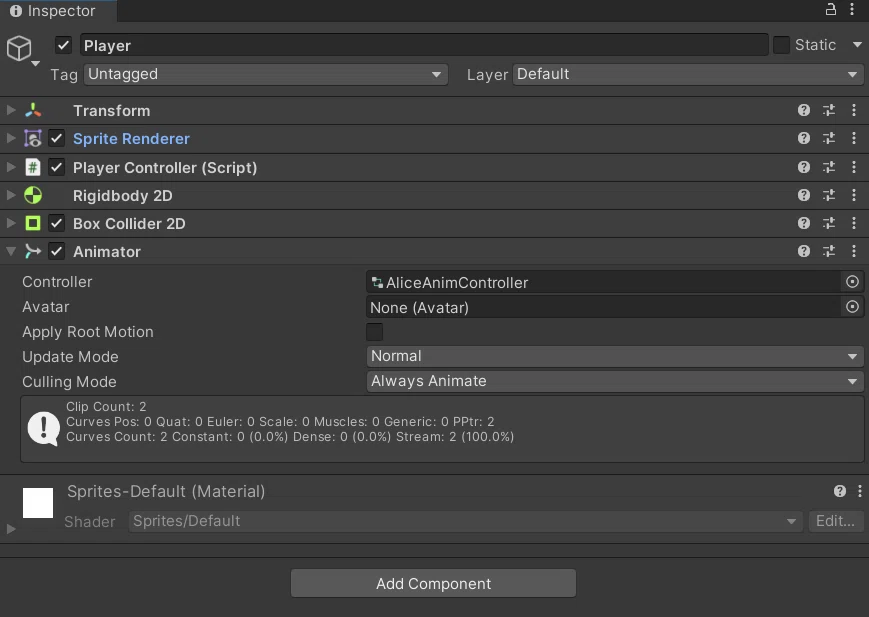Open Player Controller help reference icon
This screenshot has width=869, height=617.
pos(804,167)
